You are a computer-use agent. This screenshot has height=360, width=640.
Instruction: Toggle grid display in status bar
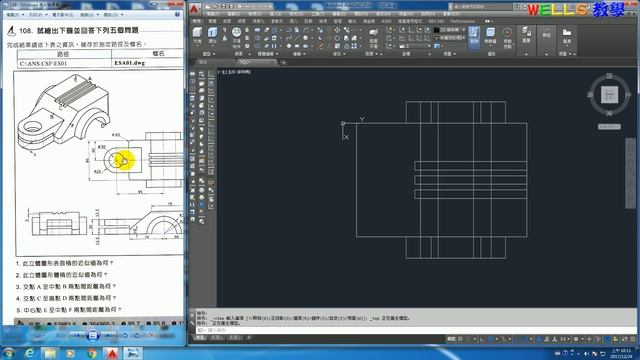tap(460, 339)
